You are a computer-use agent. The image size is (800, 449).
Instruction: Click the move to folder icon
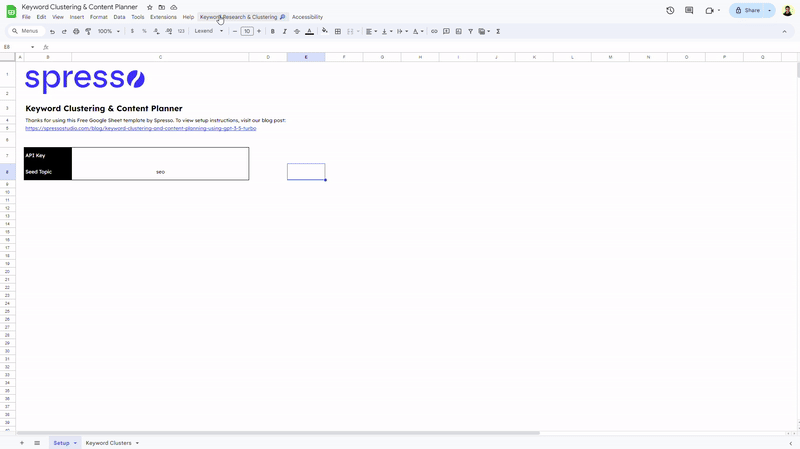point(162,8)
